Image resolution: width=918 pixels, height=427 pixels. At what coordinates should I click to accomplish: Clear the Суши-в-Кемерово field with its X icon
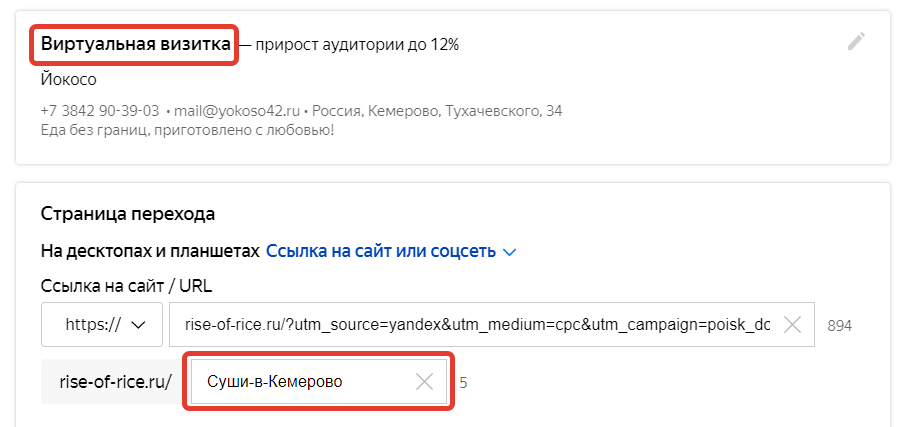pyautogui.click(x=424, y=382)
